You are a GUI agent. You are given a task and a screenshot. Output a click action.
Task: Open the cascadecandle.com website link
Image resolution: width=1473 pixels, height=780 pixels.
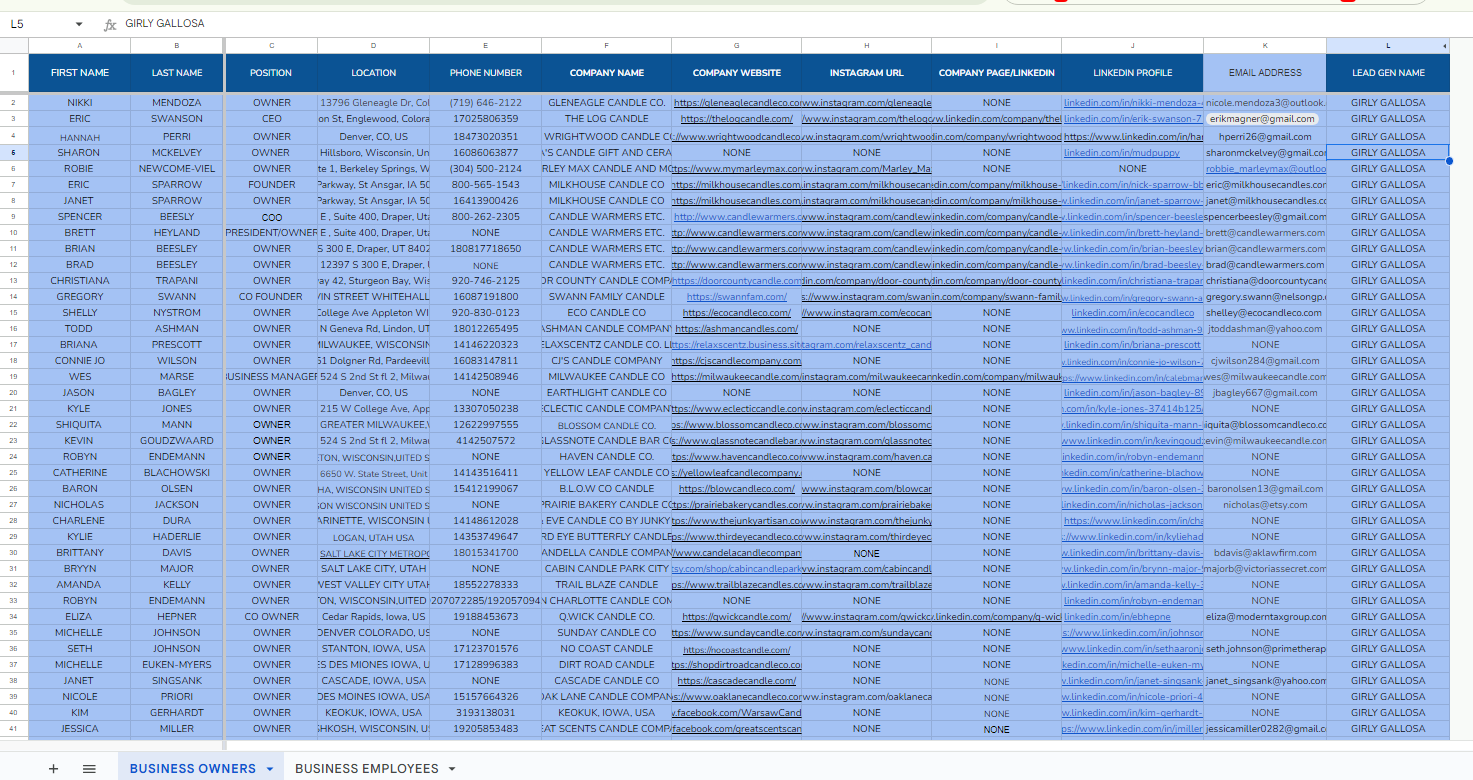click(737, 681)
